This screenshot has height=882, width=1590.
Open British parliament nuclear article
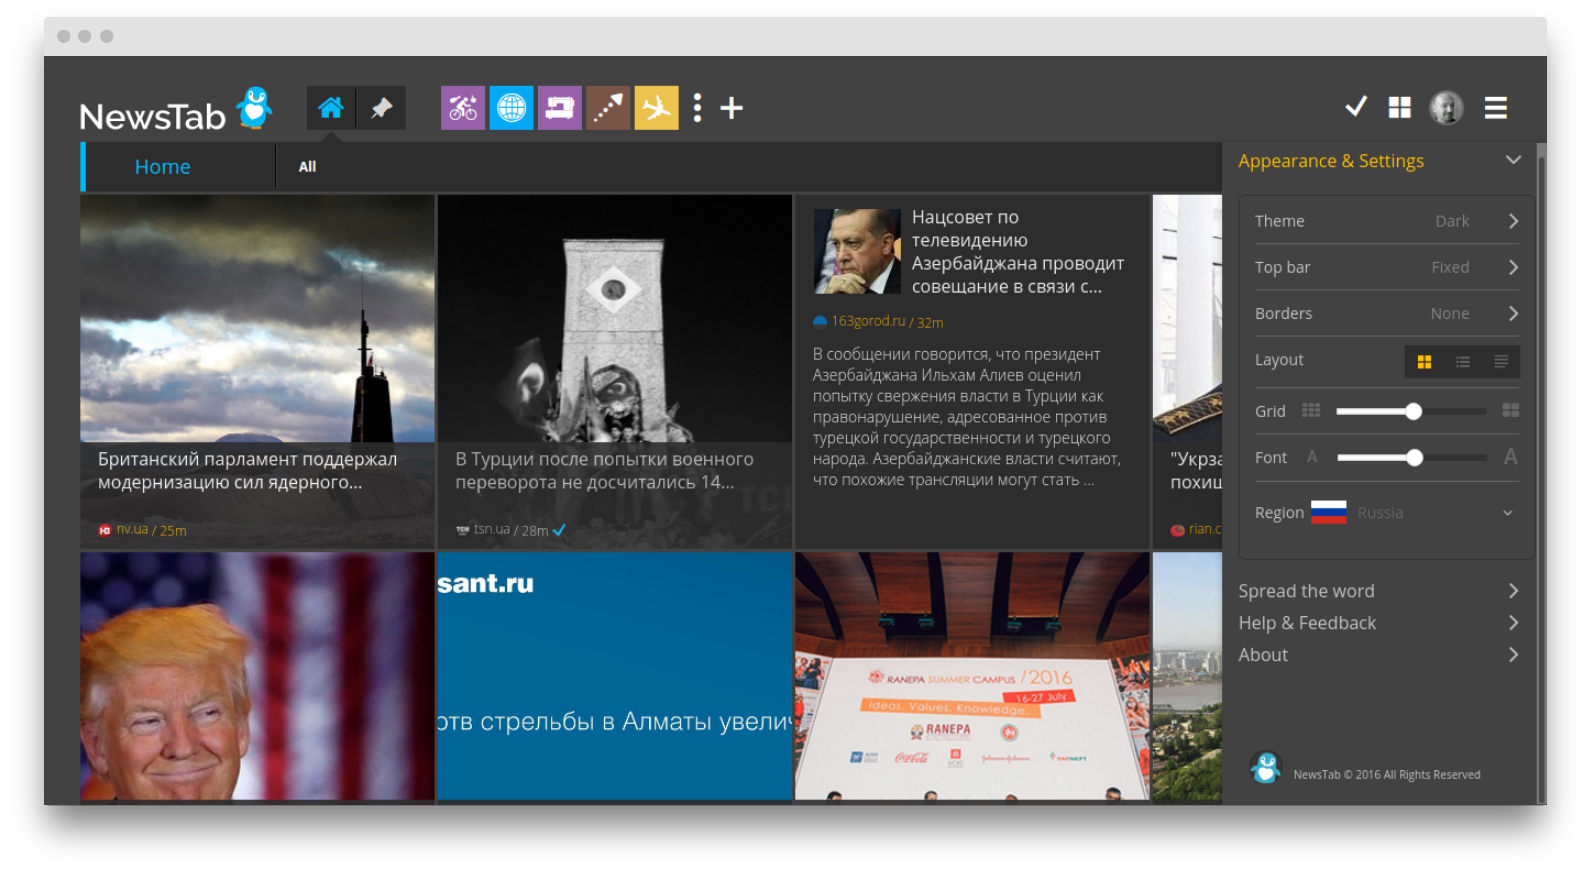click(258, 371)
